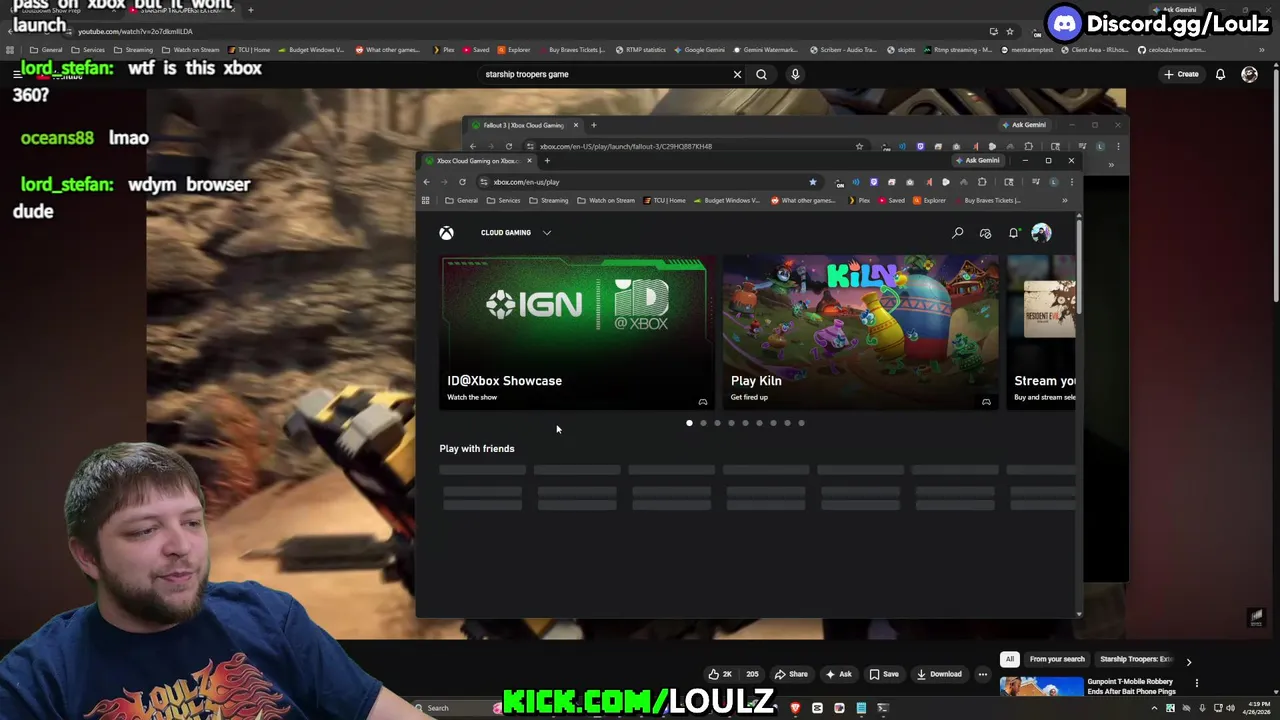Select the last carousel page dot
Image resolution: width=1280 pixels, height=720 pixels.
point(801,423)
